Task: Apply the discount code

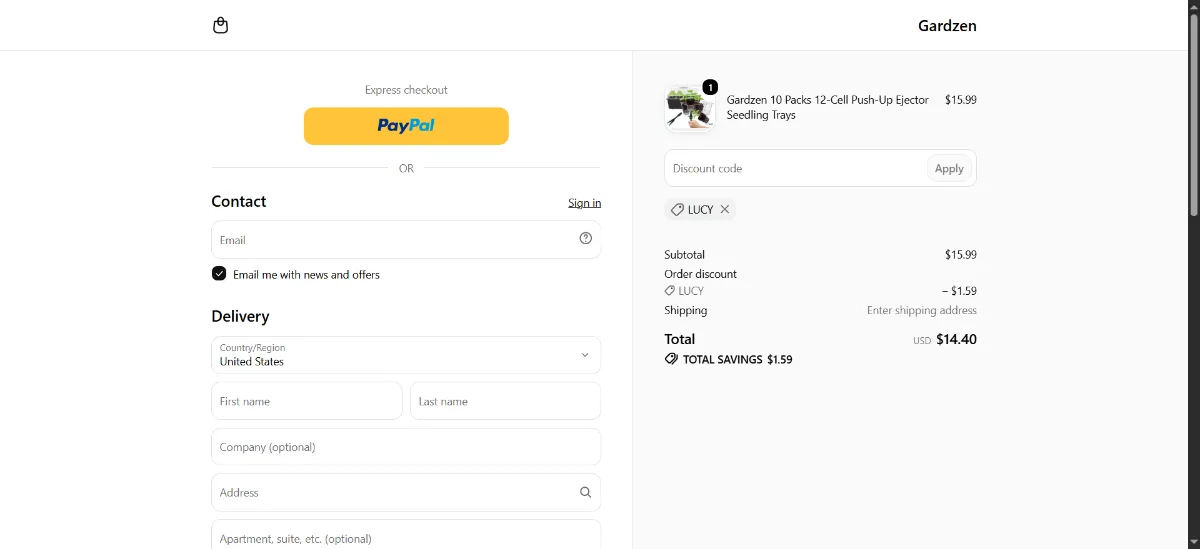Action: coord(949,168)
